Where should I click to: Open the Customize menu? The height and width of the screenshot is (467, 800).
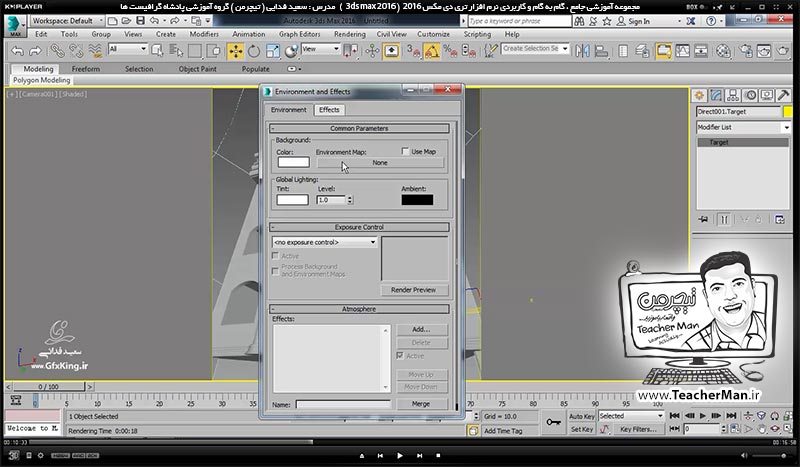tap(433, 34)
